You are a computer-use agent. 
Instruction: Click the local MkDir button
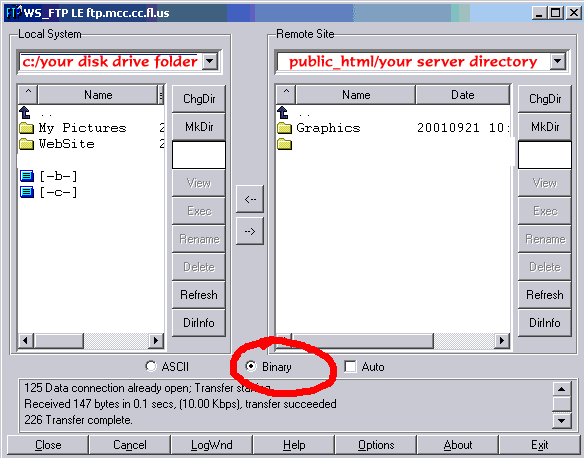199,127
